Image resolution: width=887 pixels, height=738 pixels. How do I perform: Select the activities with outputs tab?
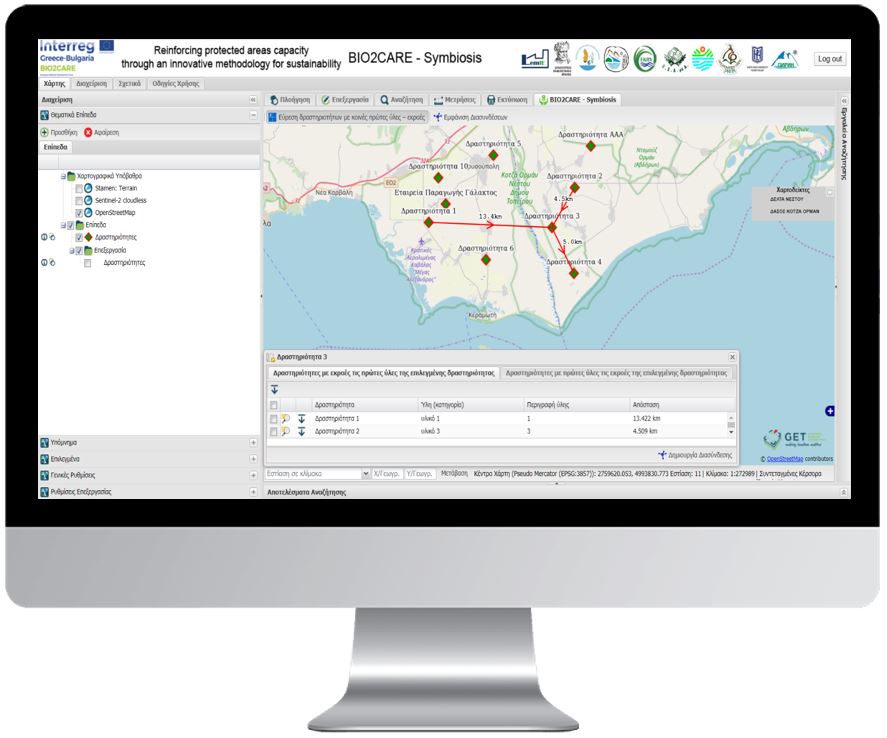tap(384, 373)
